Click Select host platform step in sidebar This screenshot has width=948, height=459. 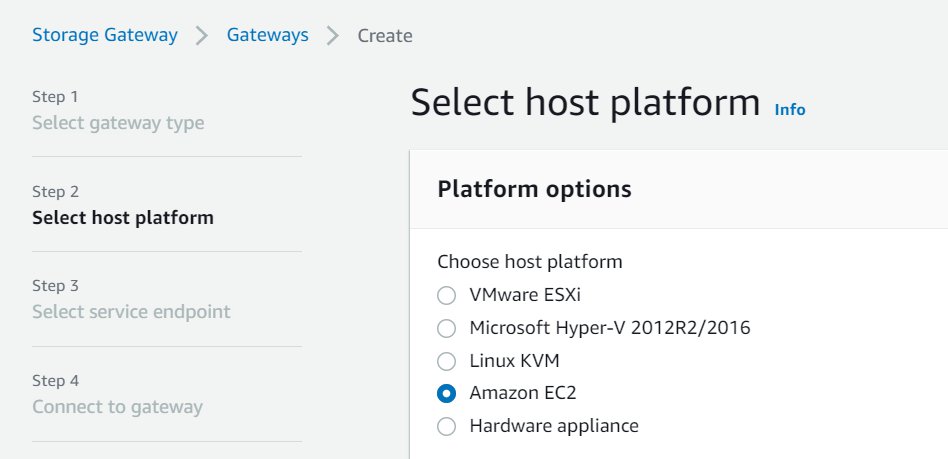click(123, 218)
